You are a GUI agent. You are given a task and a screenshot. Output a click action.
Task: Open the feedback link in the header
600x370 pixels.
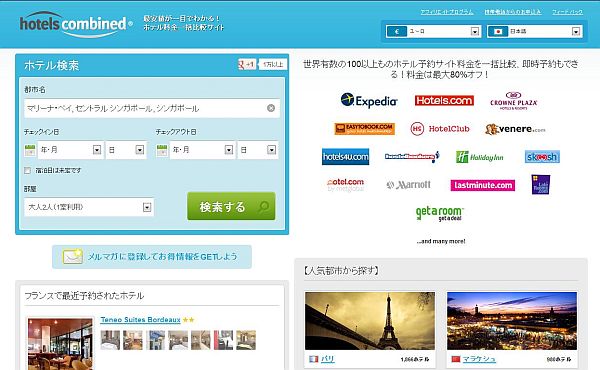pyautogui.click(x=567, y=12)
